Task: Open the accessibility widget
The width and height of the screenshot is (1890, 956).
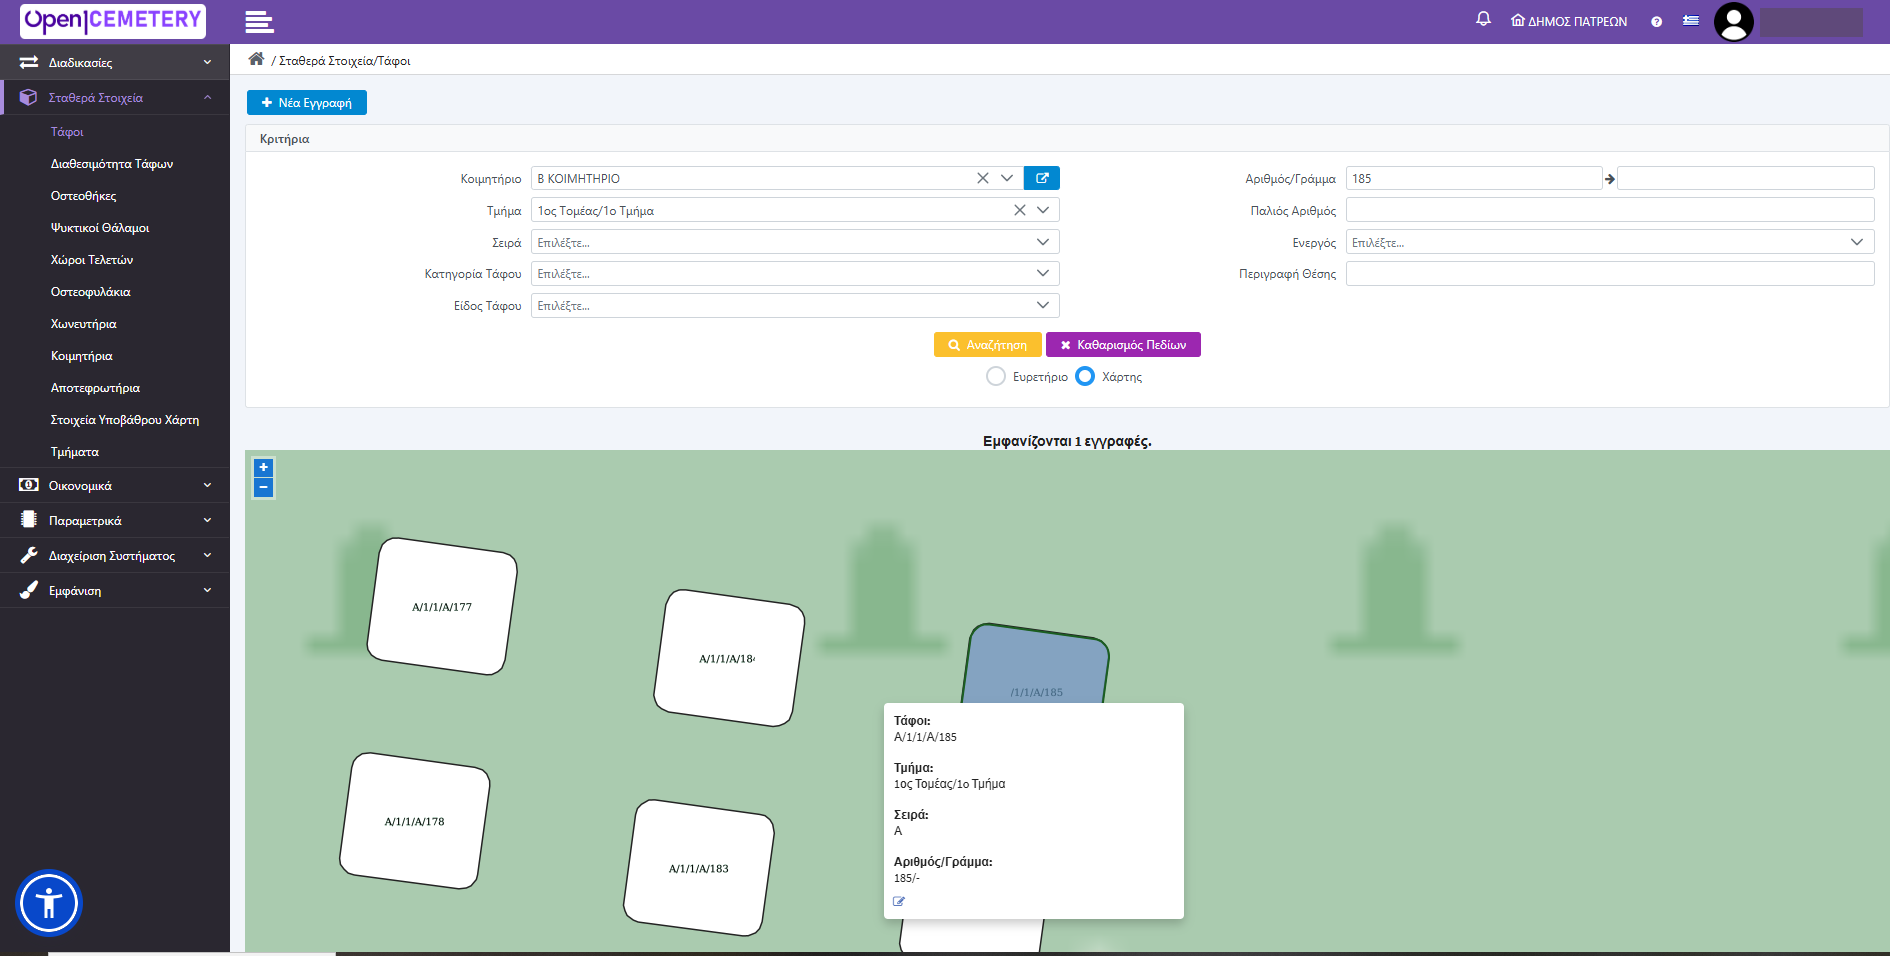Action: pyautogui.click(x=49, y=903)
